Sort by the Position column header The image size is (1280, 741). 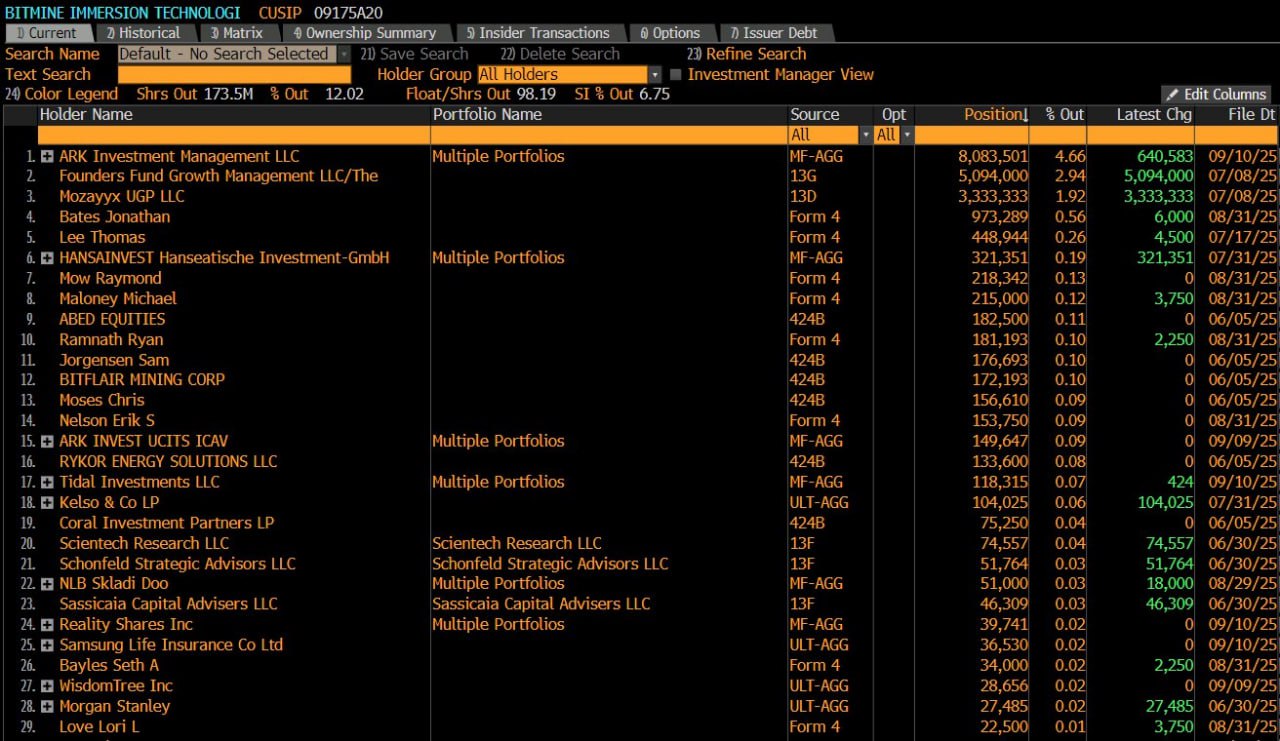point(996,115)
